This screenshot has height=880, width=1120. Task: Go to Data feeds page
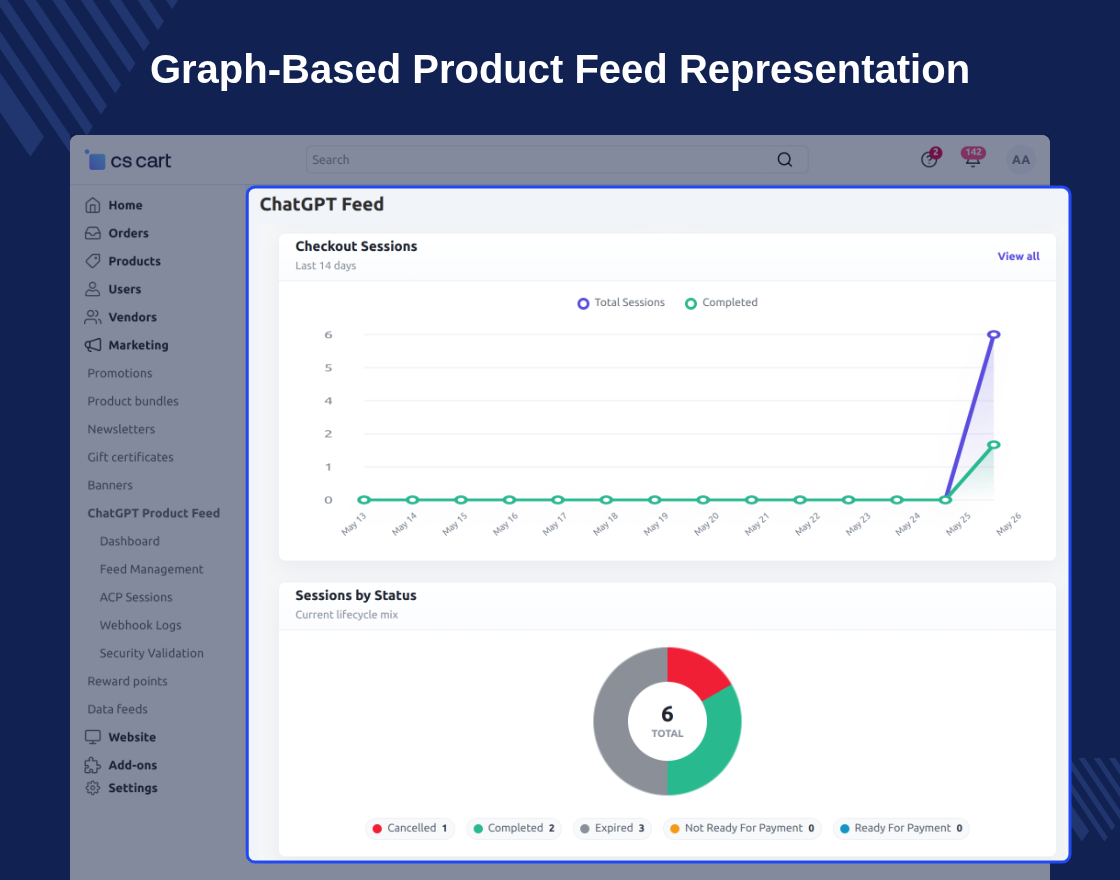tap(118, 709)
